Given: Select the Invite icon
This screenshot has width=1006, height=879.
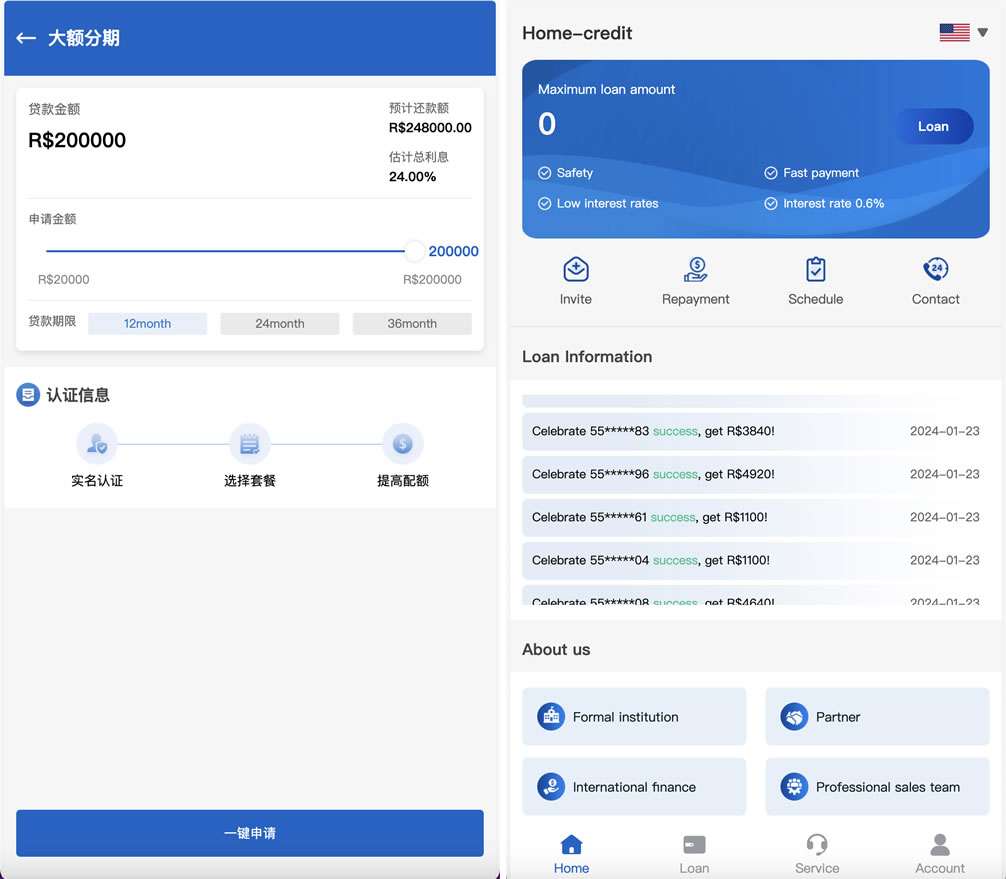Looking at the screenshot, I should (576, 271).
